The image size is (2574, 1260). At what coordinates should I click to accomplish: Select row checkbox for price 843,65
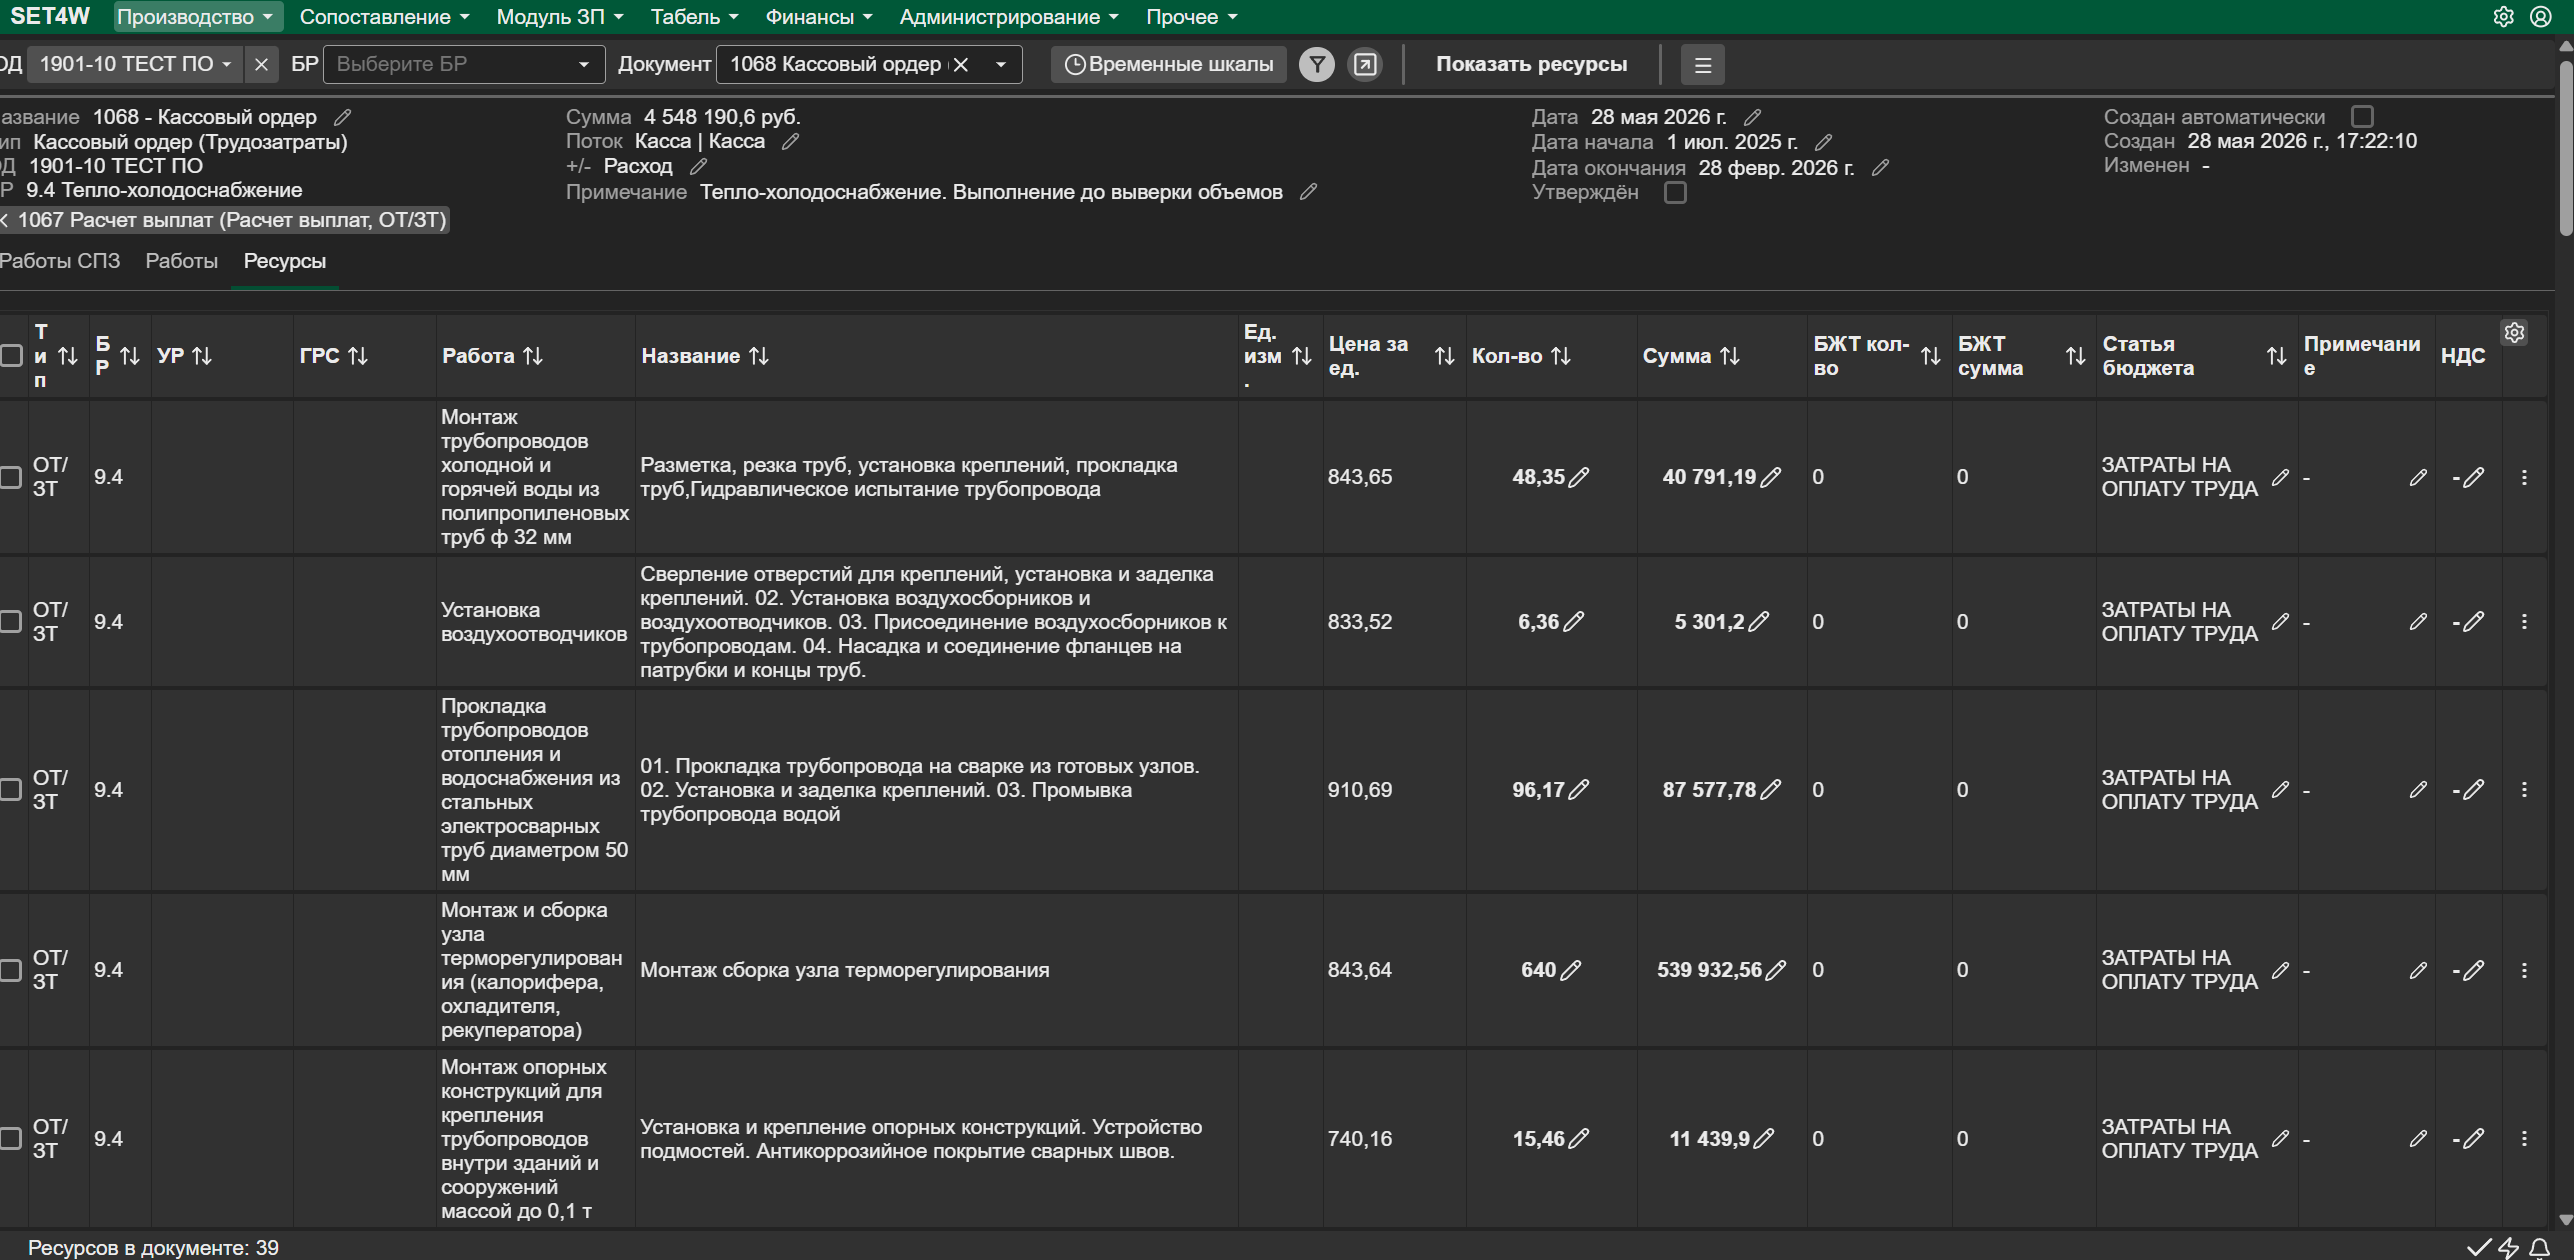pos(11,477)
